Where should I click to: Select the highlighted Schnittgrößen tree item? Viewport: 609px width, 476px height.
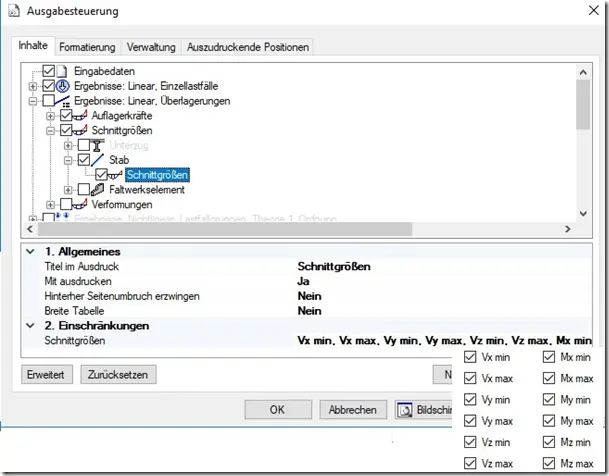[157, 175]
